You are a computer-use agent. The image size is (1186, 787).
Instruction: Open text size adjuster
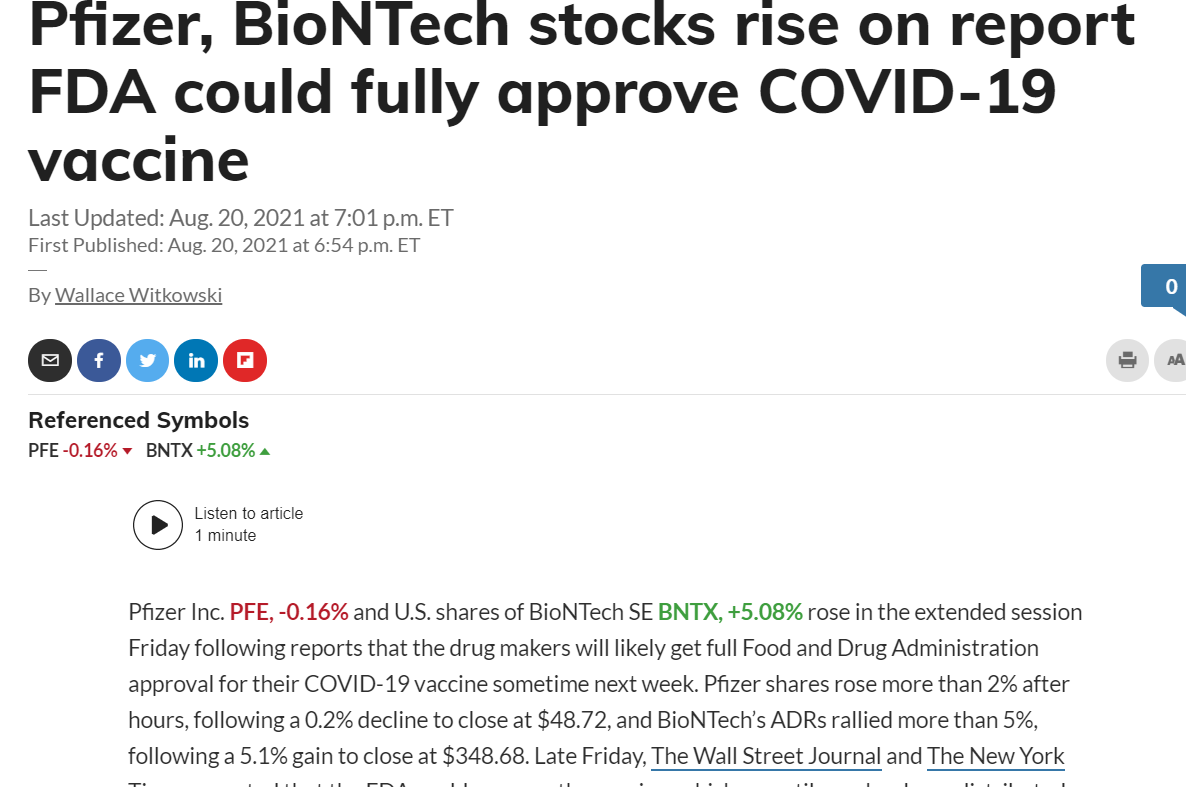1173,360
